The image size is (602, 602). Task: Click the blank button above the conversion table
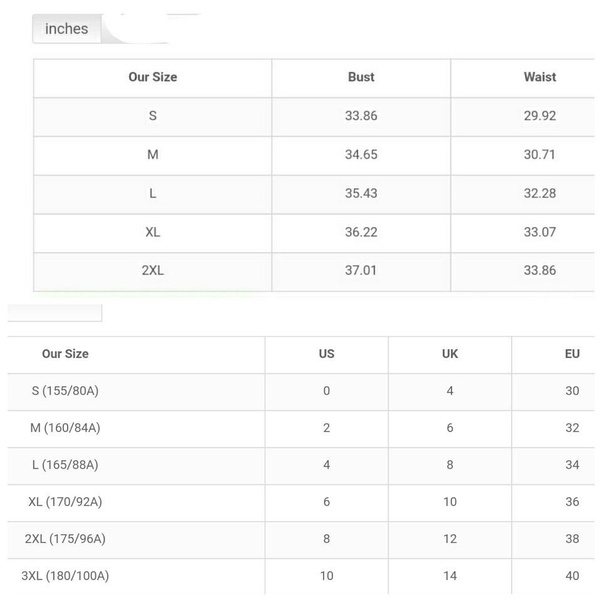pyautogui.click(x=54, y=312)
